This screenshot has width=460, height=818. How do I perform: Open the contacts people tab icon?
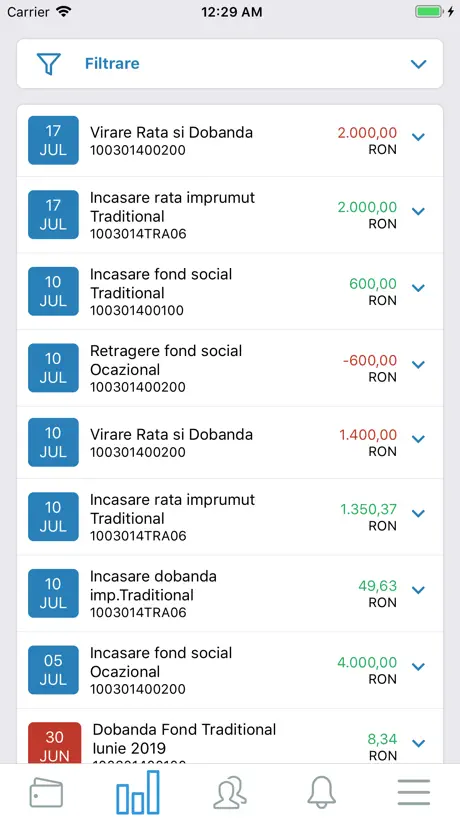click(x=230, y=792)
